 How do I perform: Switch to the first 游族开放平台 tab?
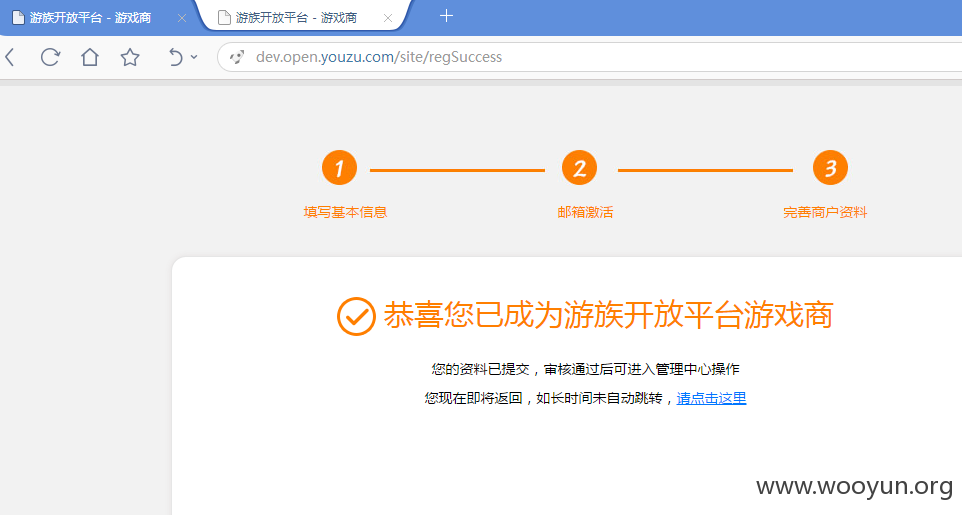[x=90, y=18]
